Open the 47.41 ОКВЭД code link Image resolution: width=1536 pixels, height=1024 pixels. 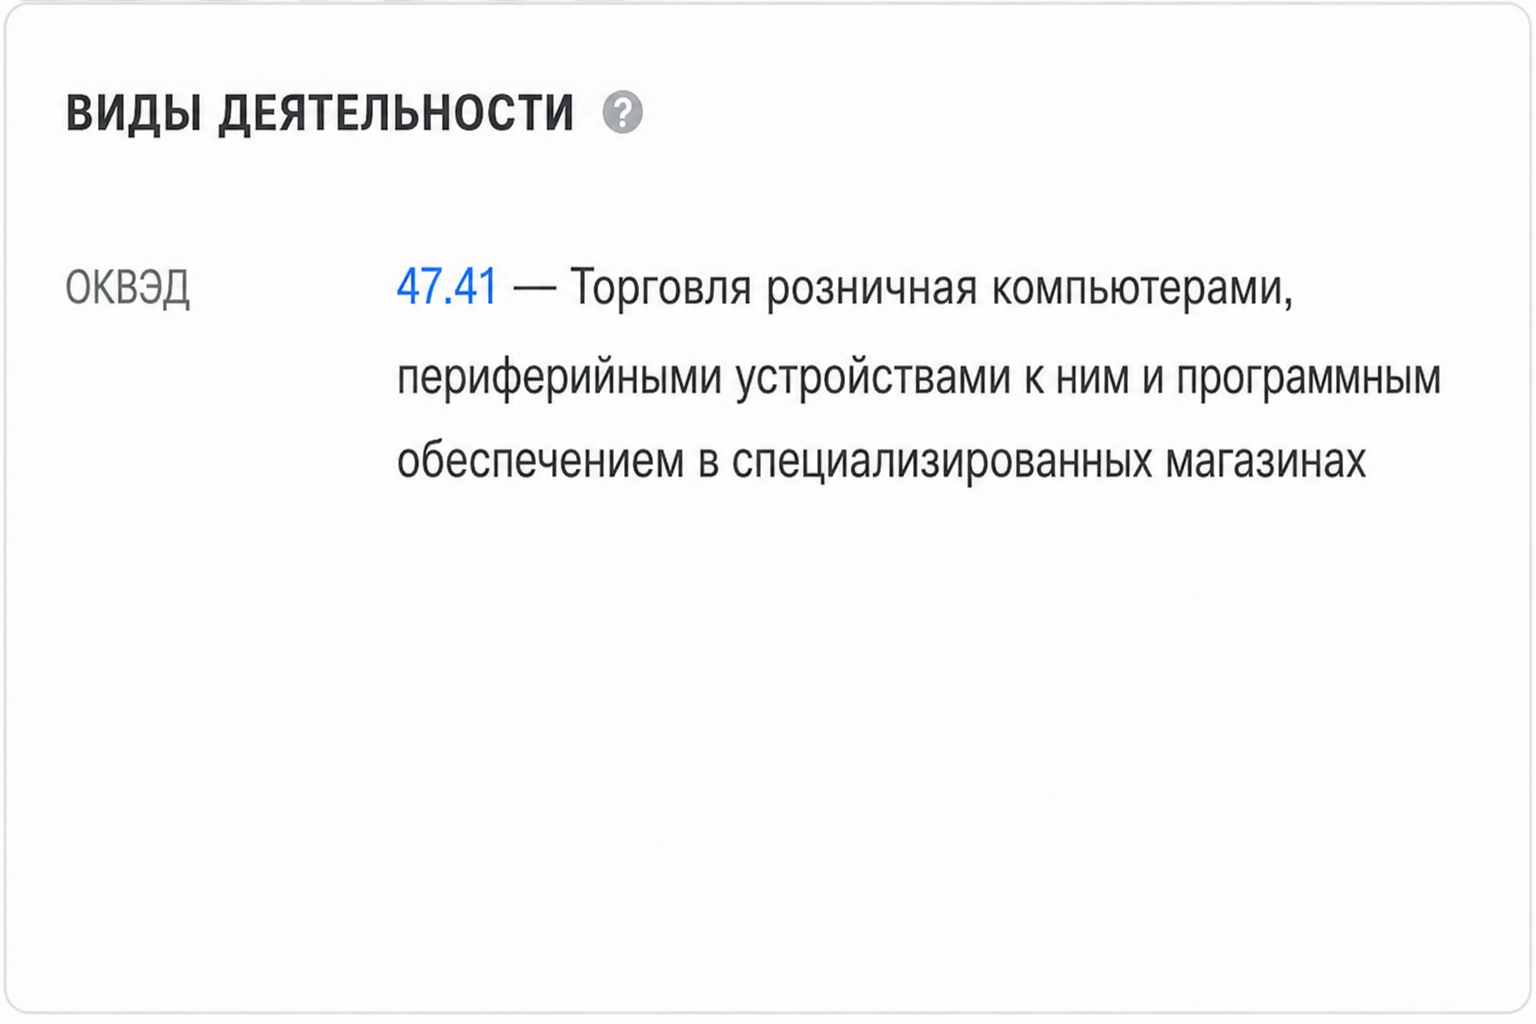pyautogui.click(x=447, y=288)
